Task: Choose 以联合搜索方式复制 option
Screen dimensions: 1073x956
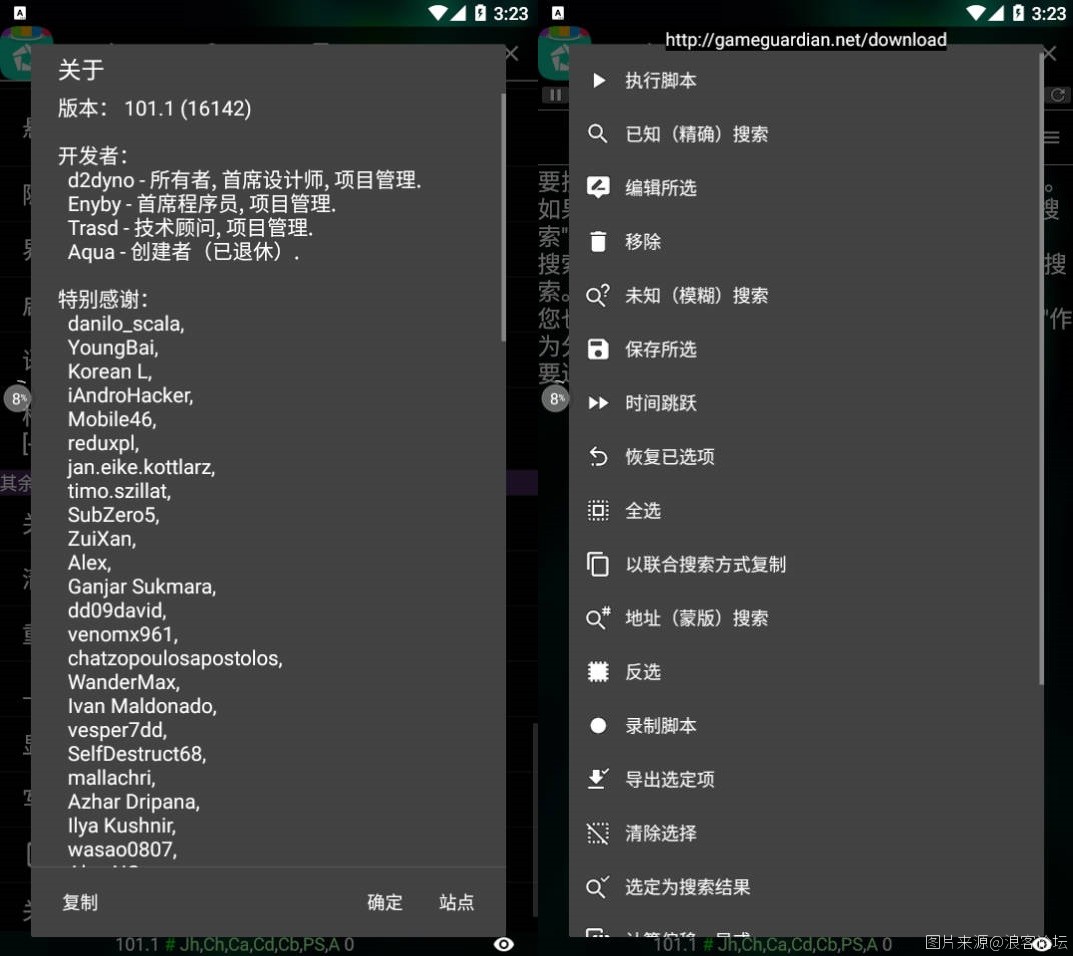Action: pyautogui.click(x=805, y=565)
